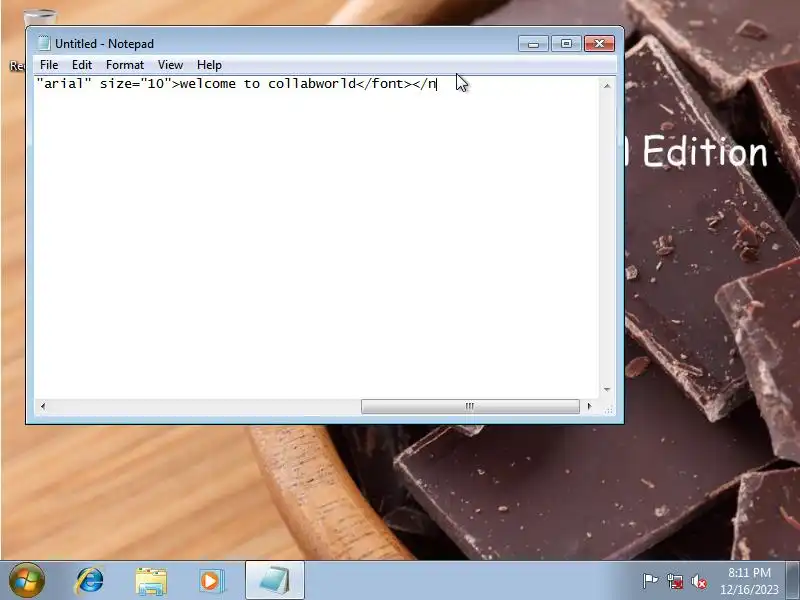Launch Internet Explorer from the taskbar
The height and width of the screenshot is (600, 800).
[x=89, y=581]
